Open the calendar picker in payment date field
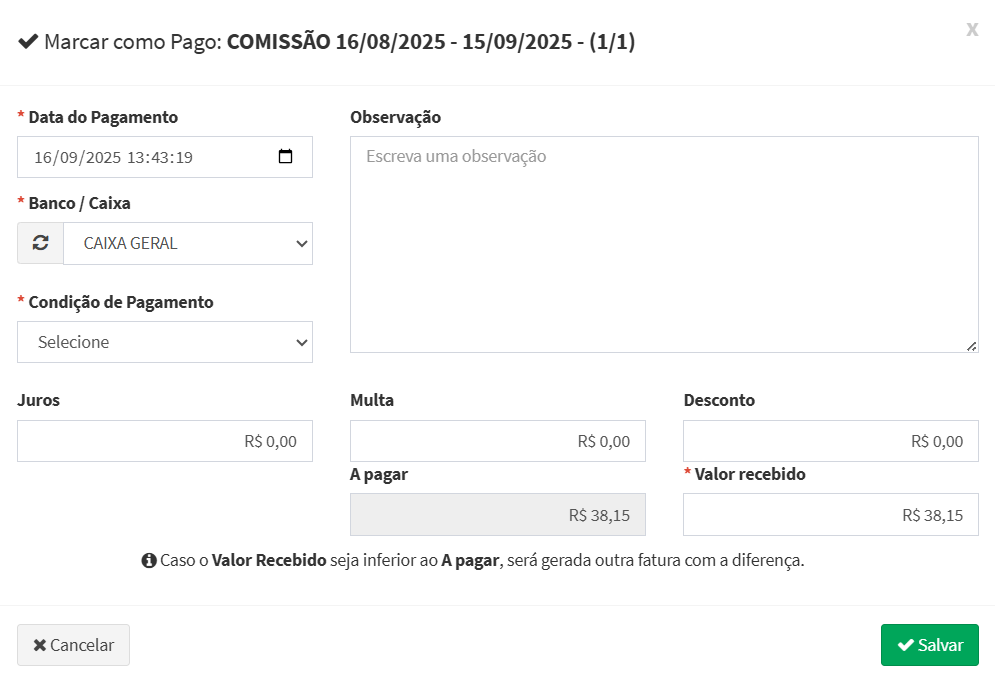The width and height of the screenshot is (995, 683). click(x=285, y=157)
